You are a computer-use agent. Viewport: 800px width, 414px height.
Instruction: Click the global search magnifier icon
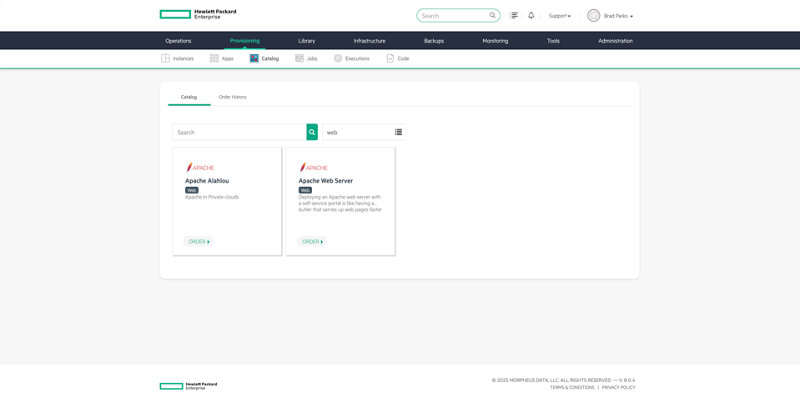pyautogui.click(x=492, y=15)
